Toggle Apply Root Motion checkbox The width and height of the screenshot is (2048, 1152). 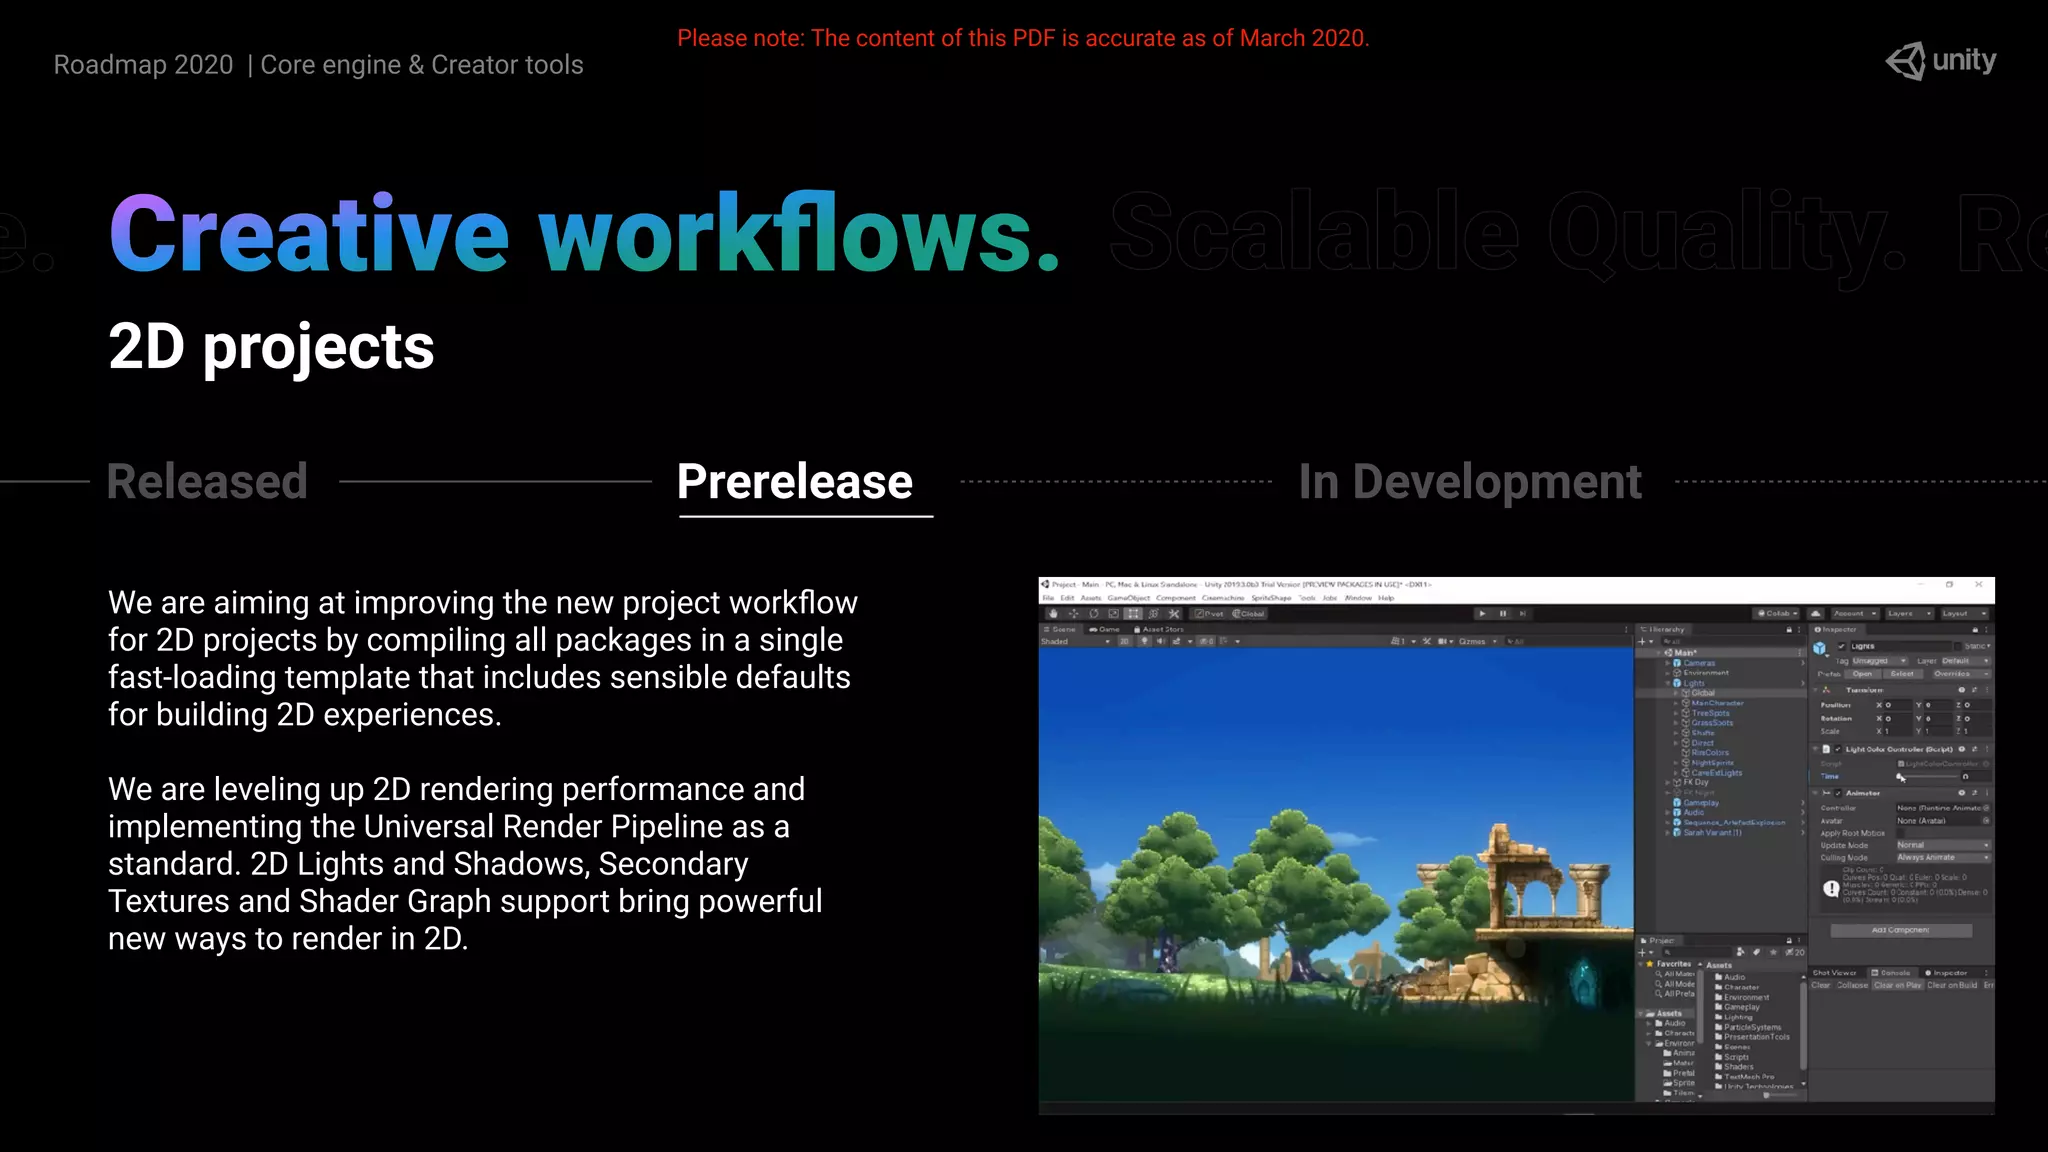[x=1901, y=833]
